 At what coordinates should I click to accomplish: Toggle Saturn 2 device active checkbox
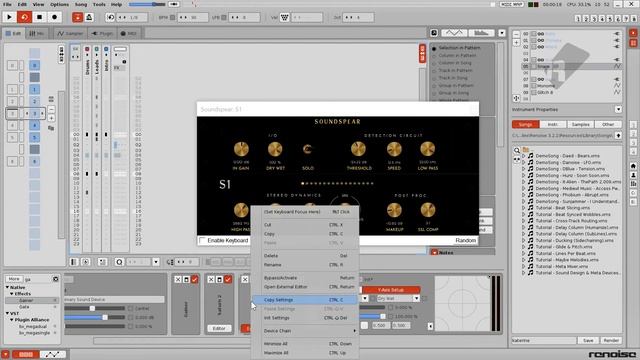(228, 279)
